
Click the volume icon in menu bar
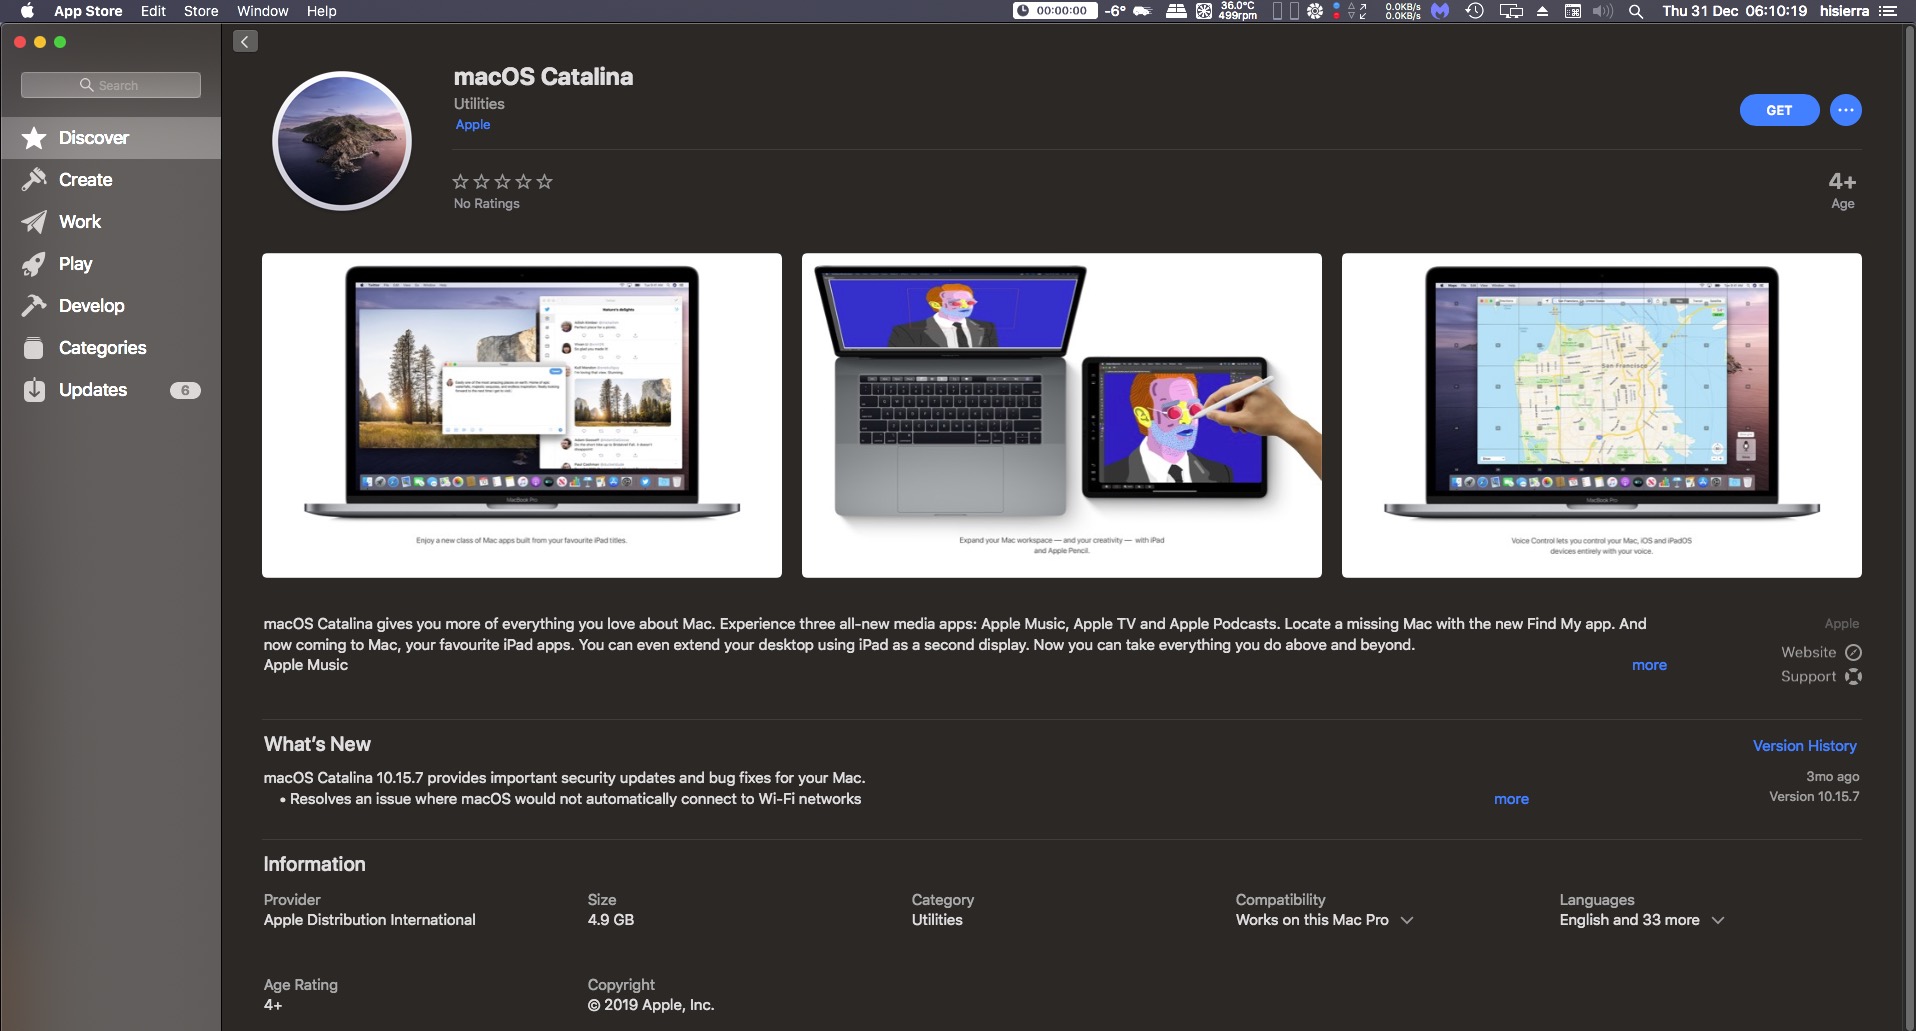click(1603, 11)
